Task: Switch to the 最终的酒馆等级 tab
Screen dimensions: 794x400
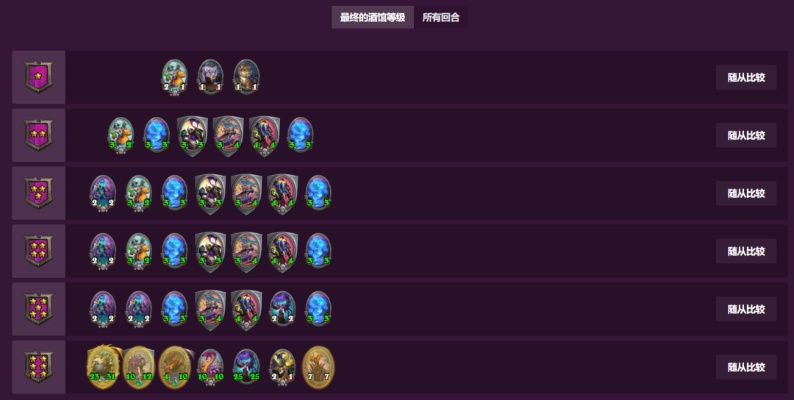Action: [373, 17]
